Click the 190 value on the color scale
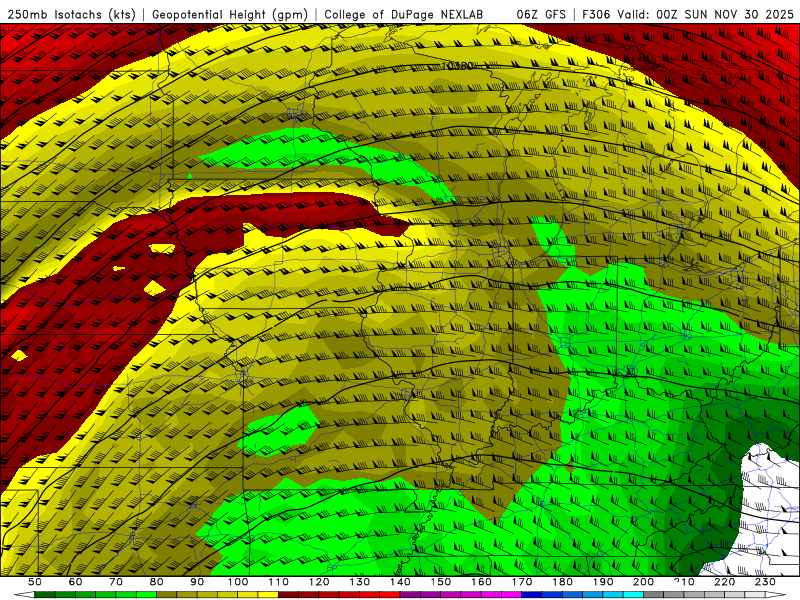Viewport: 800px width, 600px height. [x=603, y=582]
